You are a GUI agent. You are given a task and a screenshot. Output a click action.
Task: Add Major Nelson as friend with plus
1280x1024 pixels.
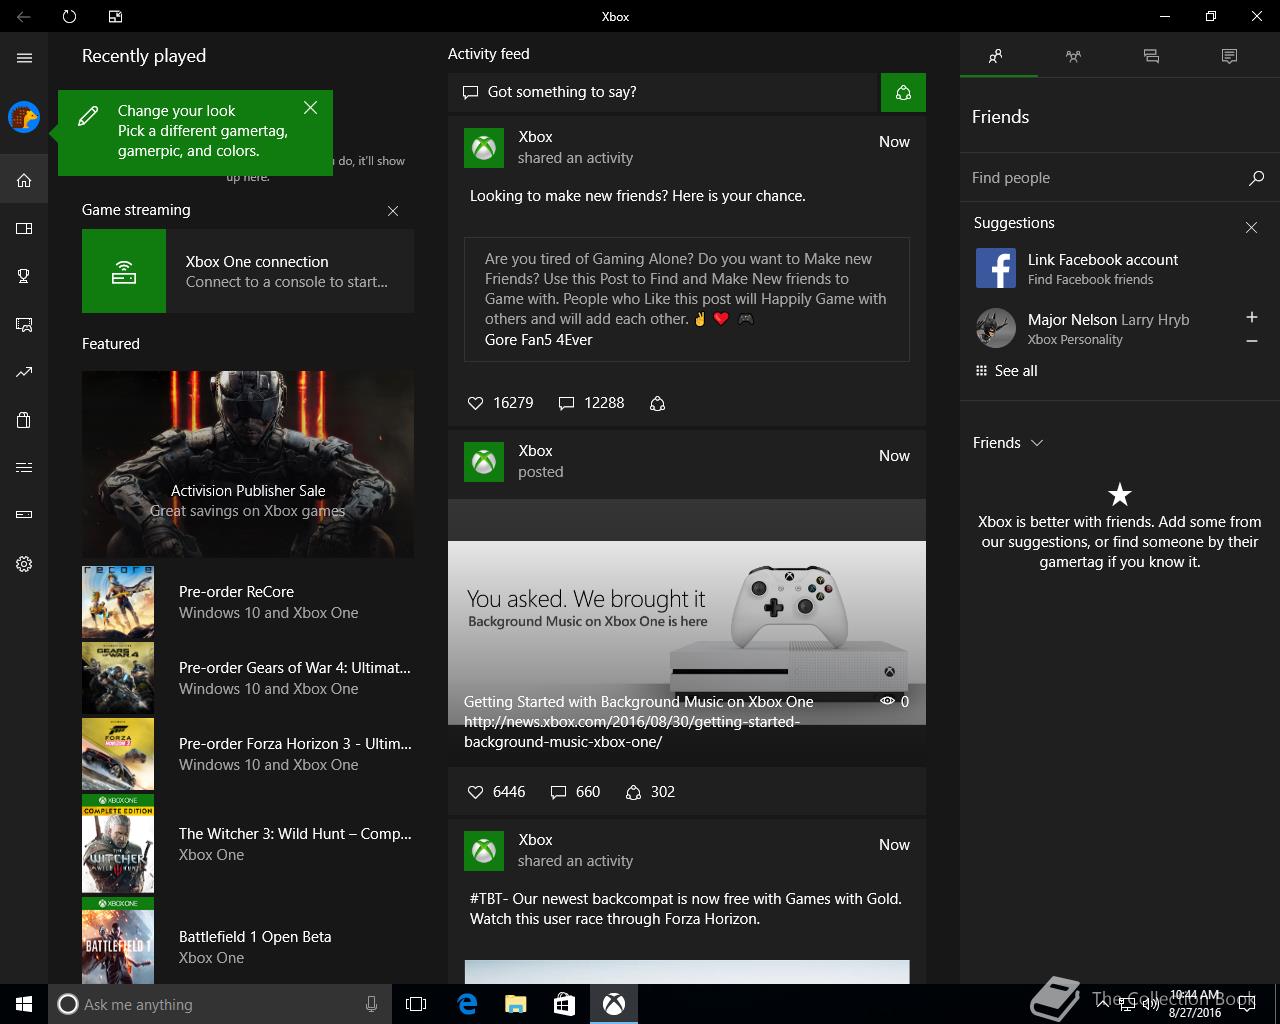pyautogui.click(x=1251, y=317)
